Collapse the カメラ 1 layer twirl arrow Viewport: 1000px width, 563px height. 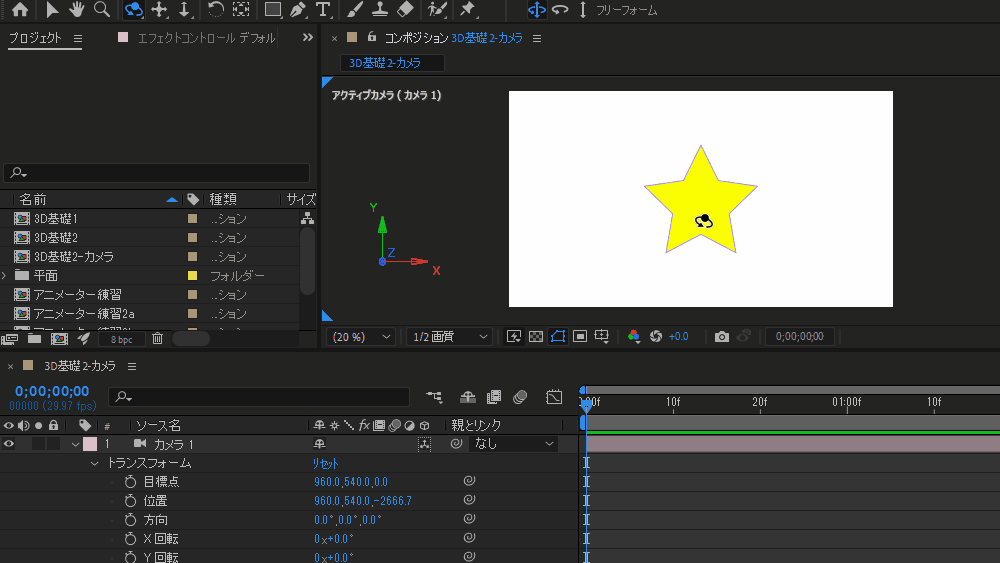point(75,444)
